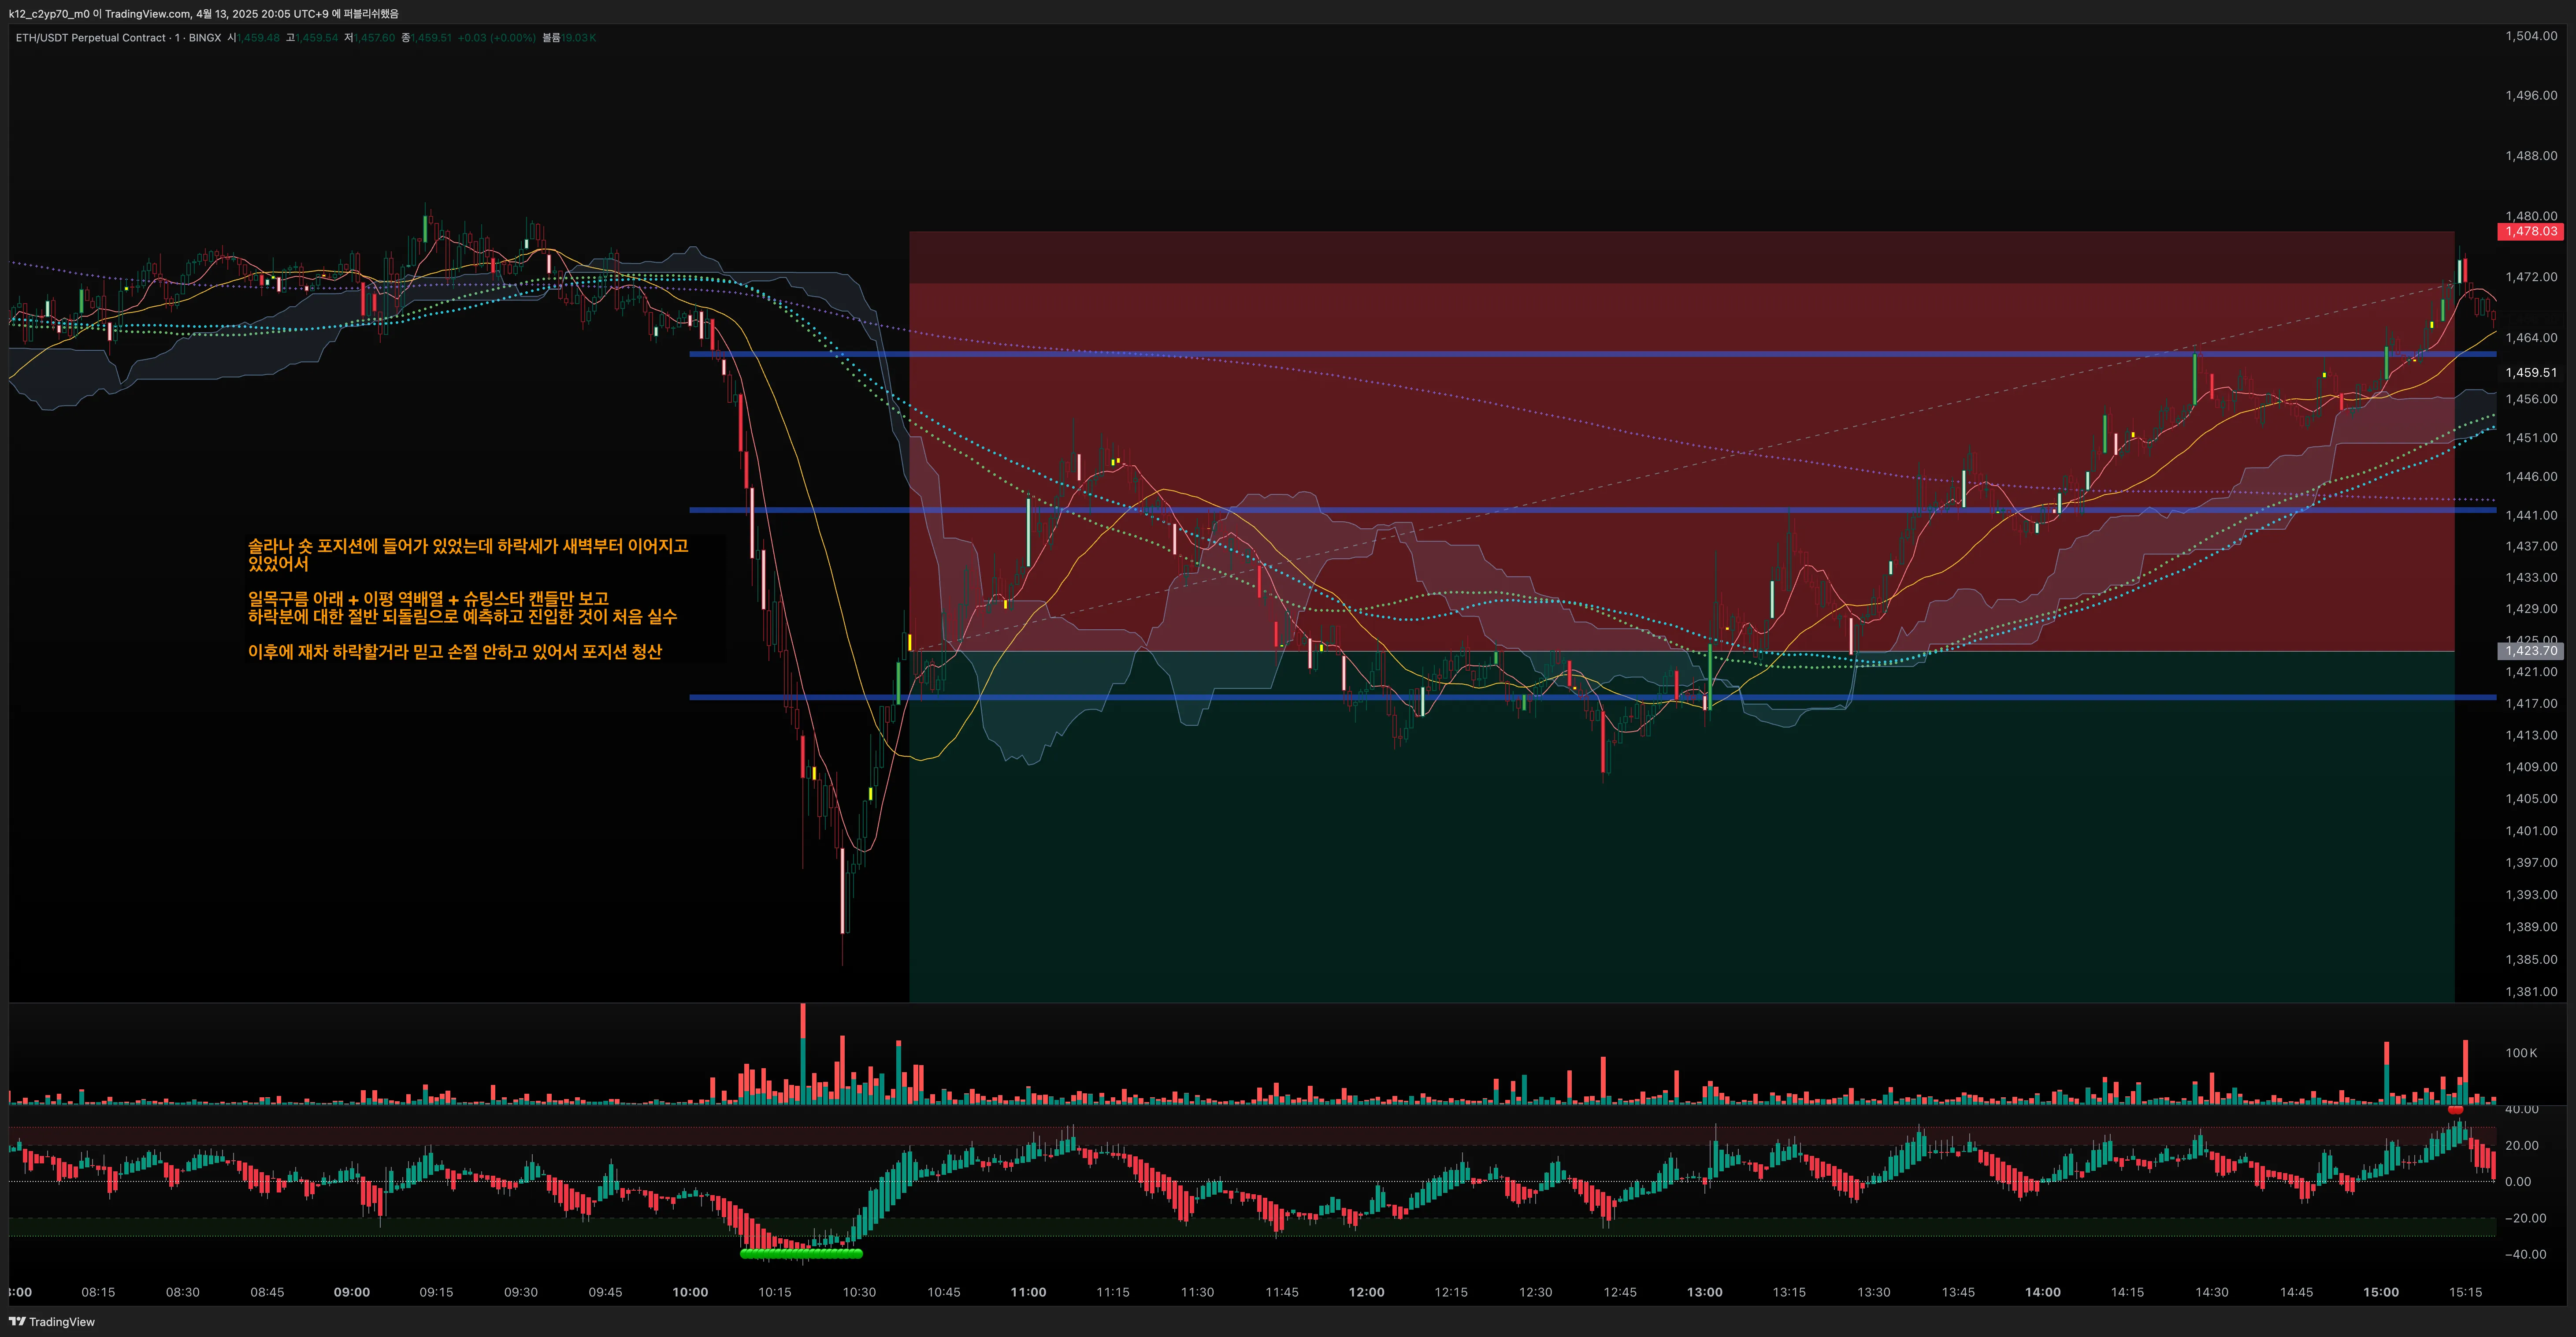The height and width of the screenshot is (1337, 2576).
Task: Click the ETH/USDT Perpetual Contract symbol title
Action: 118,38
